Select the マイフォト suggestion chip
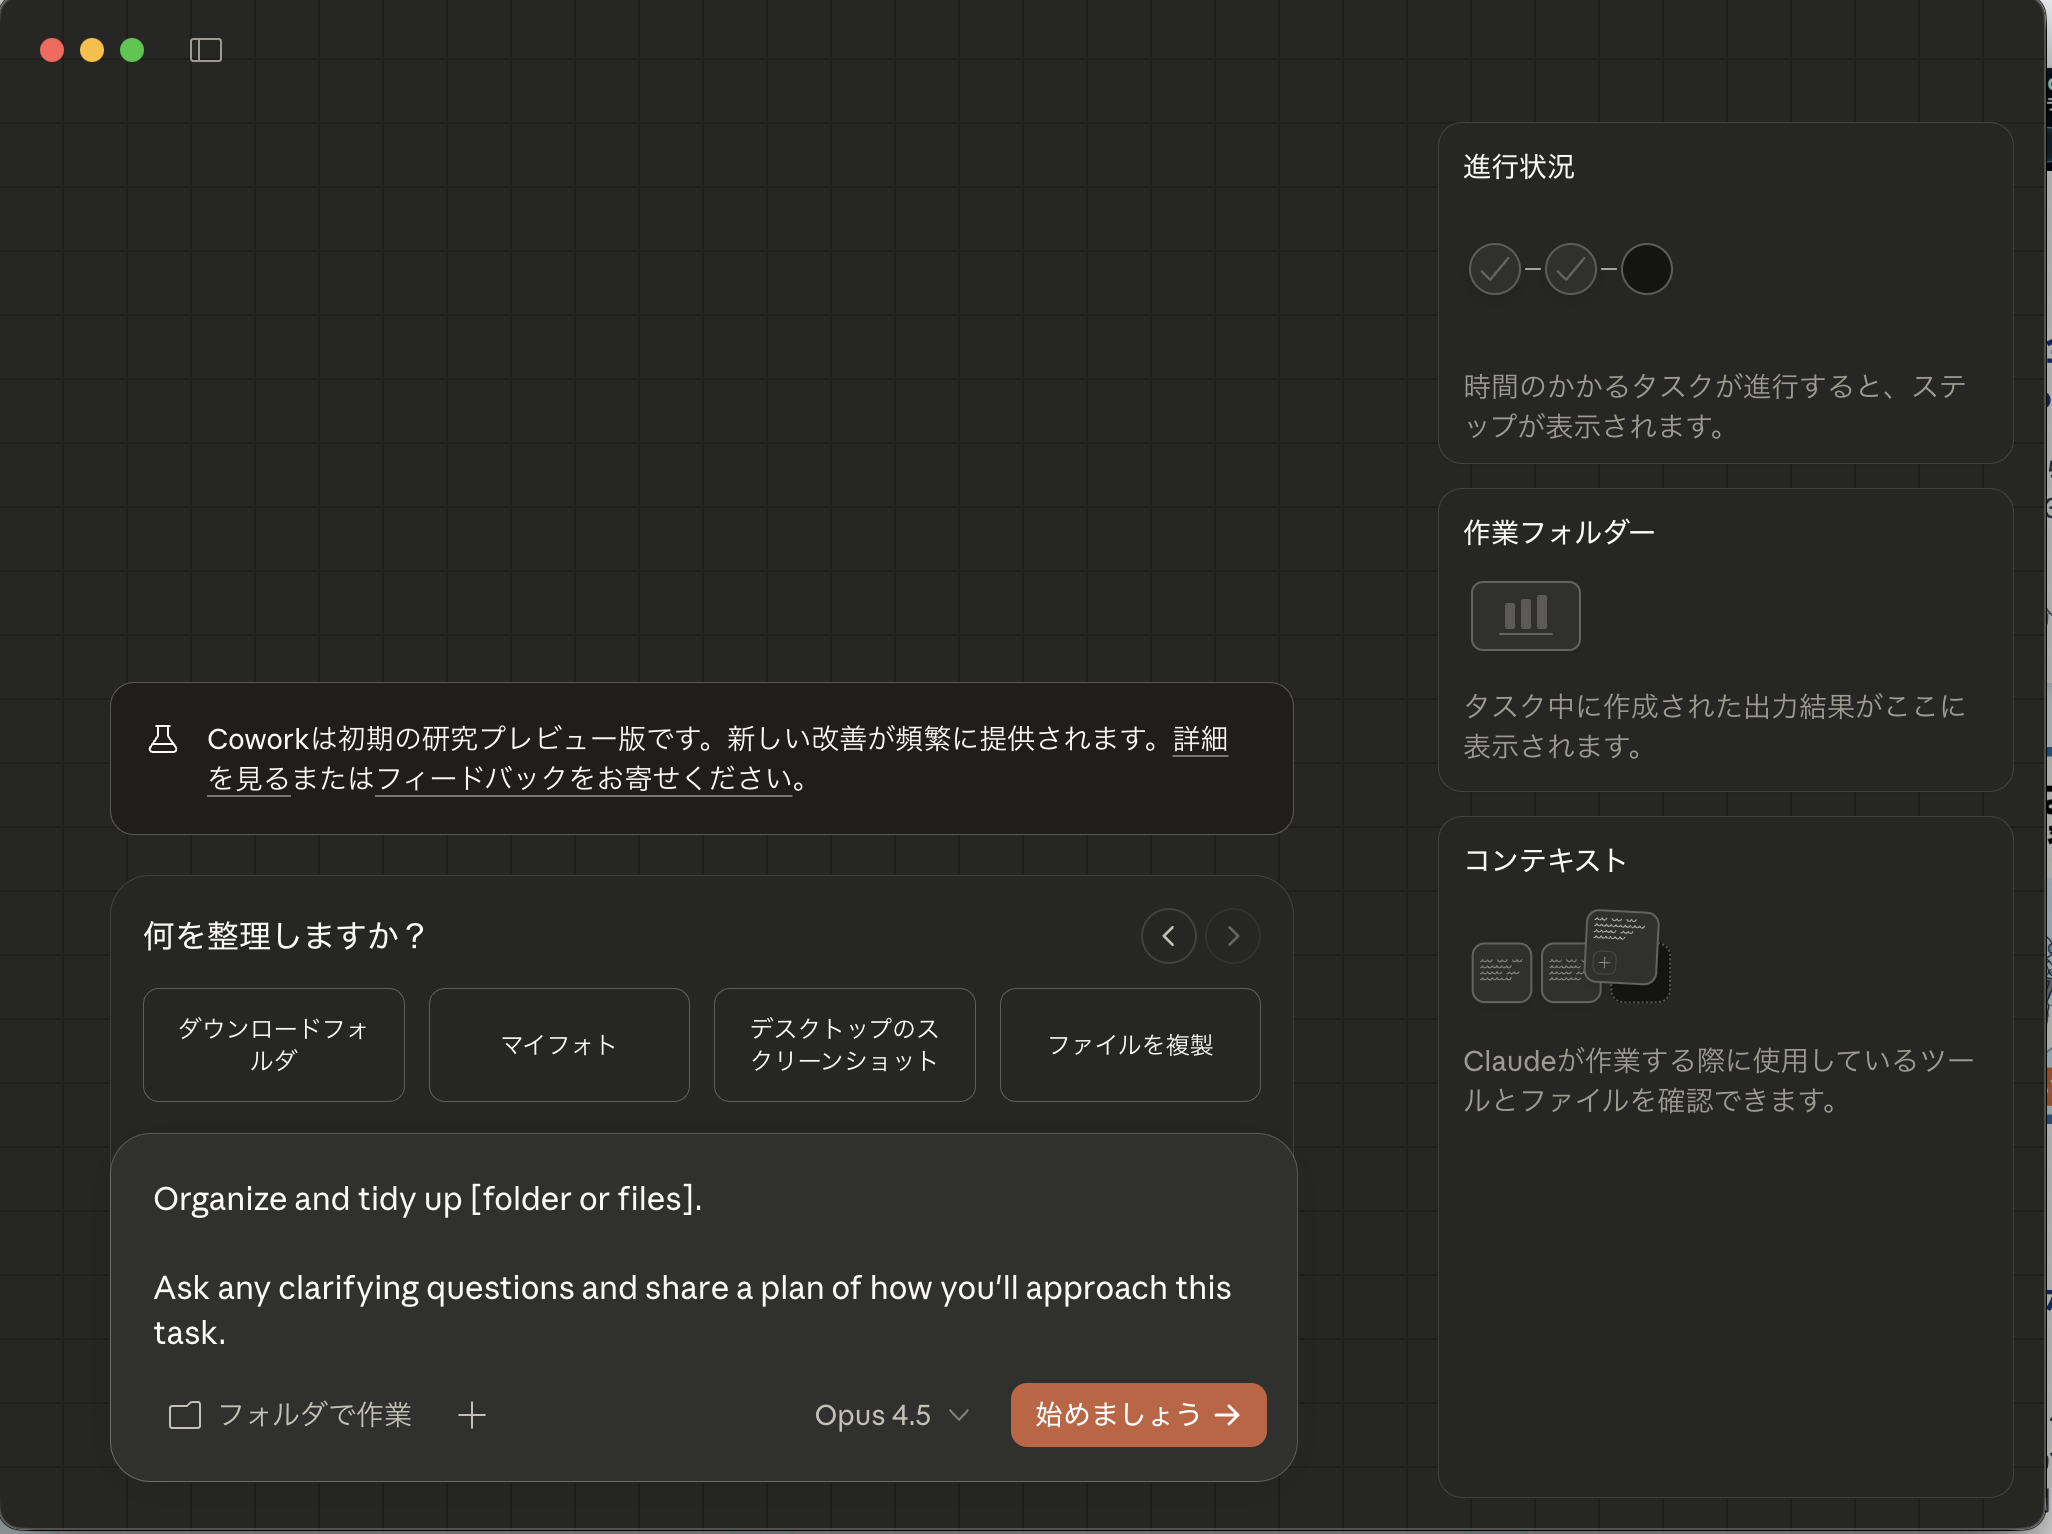 (558, 1044)
